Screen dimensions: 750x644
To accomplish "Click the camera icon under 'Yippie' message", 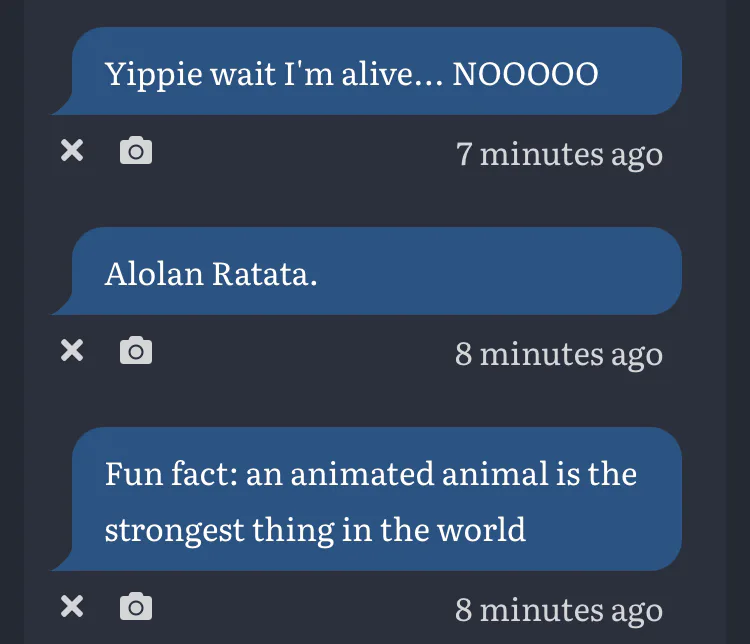I will click(136, 152).
